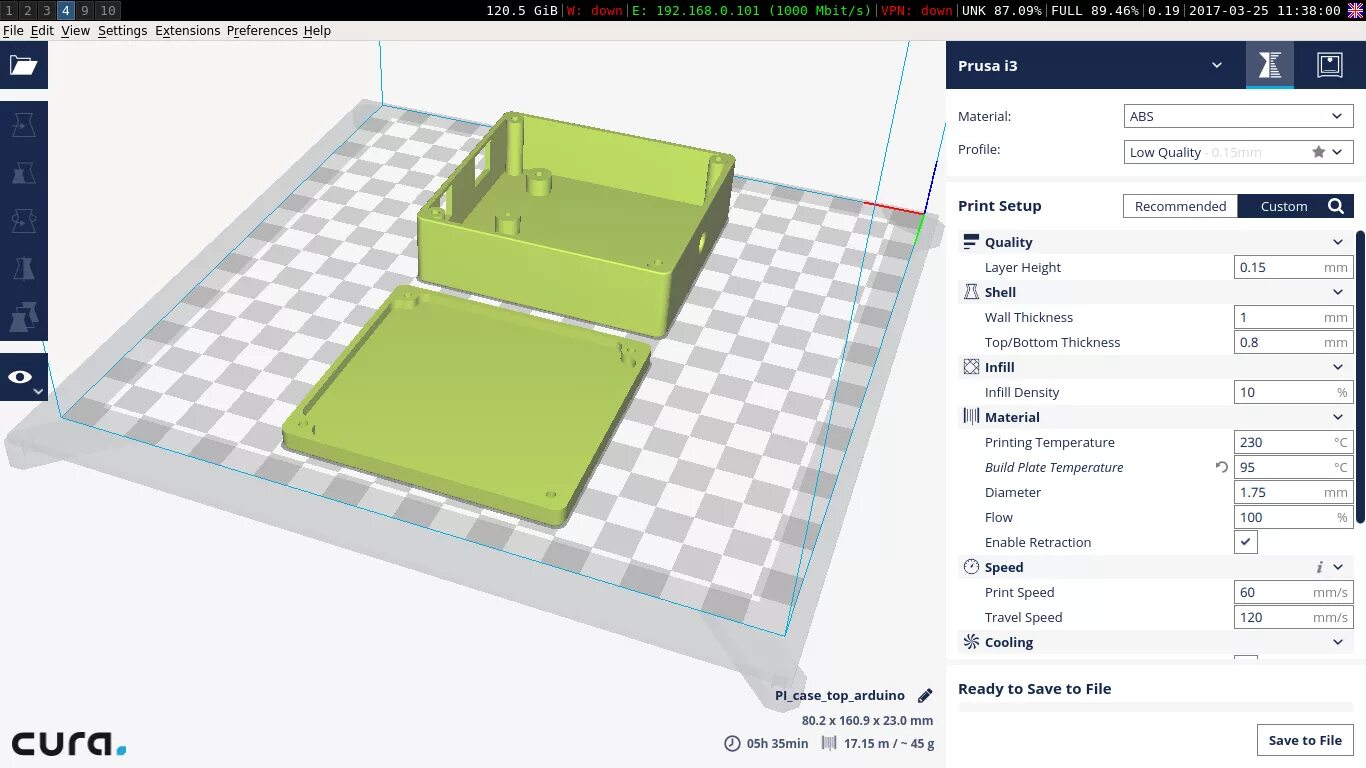The height and width of the screenshot is (768, 1366).
Task: Open the Low Quality profile dropdown
Action: click(x=1239, y=152)
